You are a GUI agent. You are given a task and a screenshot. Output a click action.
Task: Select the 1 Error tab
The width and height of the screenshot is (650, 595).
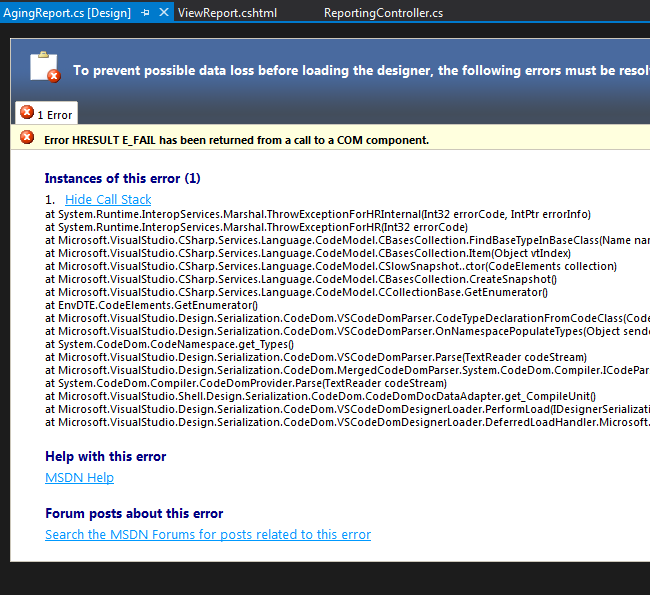pyautogui.click(x=46, y=113)
